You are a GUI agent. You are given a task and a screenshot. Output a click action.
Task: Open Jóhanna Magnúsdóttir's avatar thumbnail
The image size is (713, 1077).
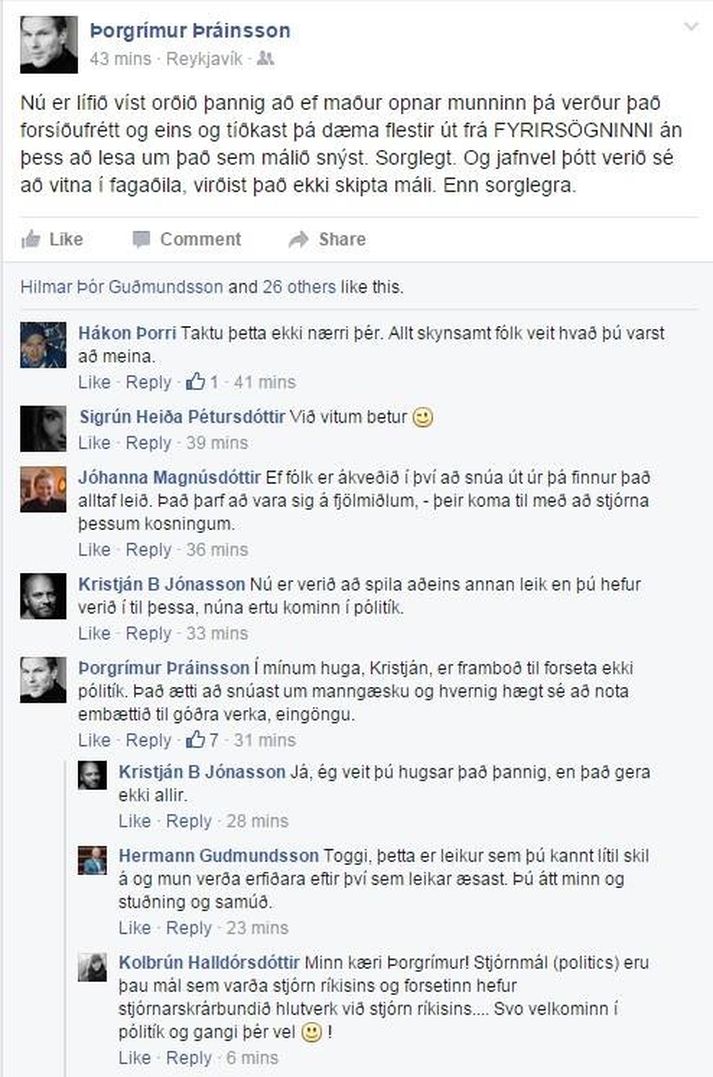[x=43, y=489]
